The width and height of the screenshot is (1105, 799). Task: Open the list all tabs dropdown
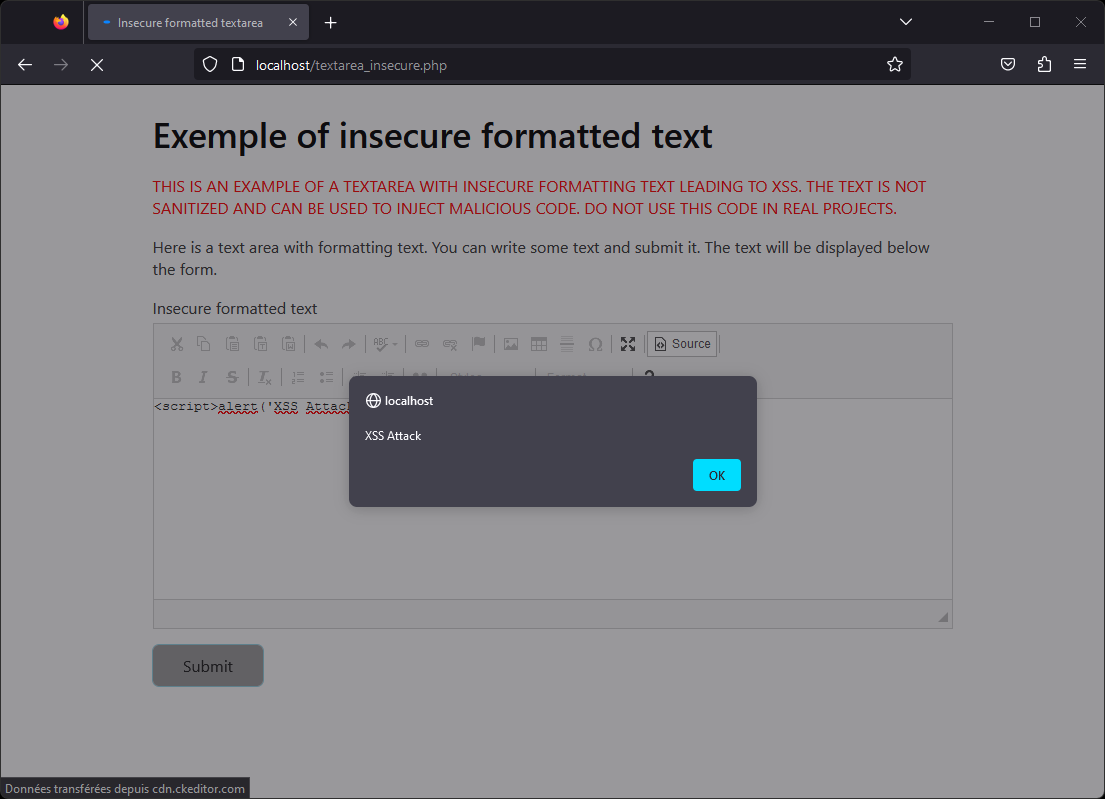pyautogui.click(x=905, y=22)
